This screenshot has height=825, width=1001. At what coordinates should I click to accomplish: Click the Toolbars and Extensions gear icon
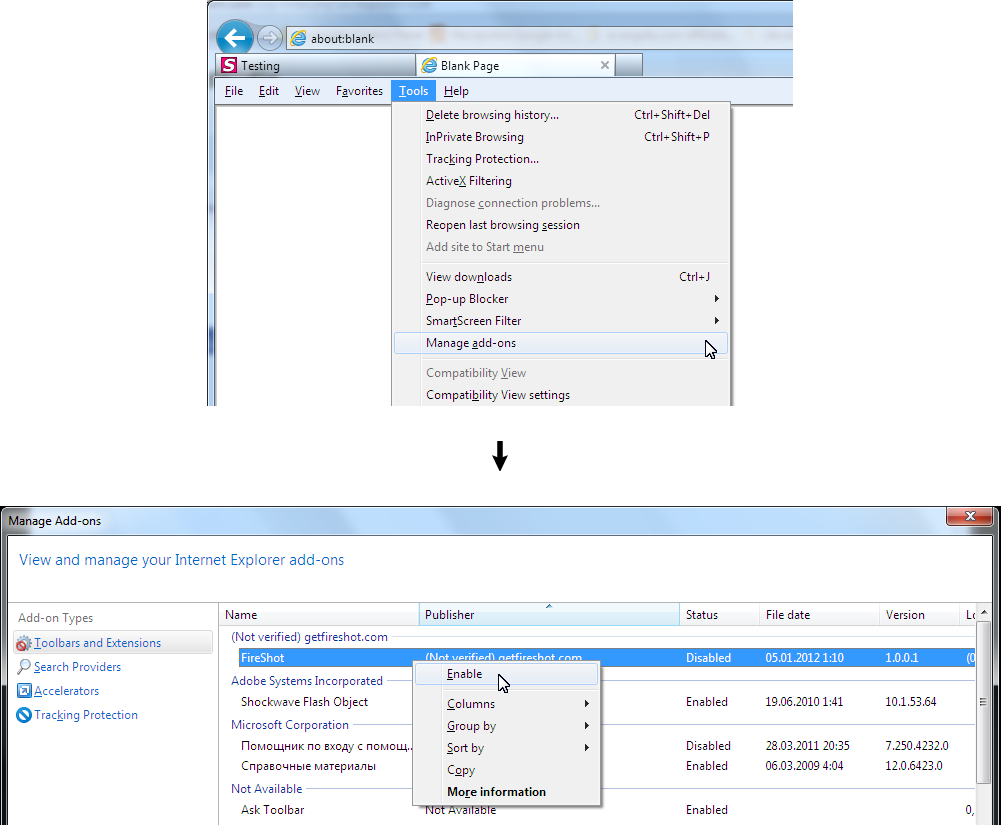pos(24,643)
